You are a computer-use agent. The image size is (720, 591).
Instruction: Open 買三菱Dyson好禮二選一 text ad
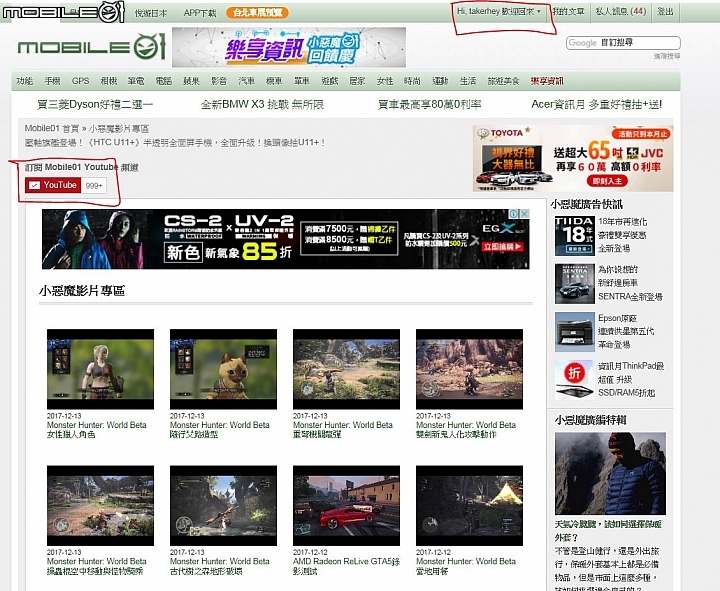click(95, 105)
